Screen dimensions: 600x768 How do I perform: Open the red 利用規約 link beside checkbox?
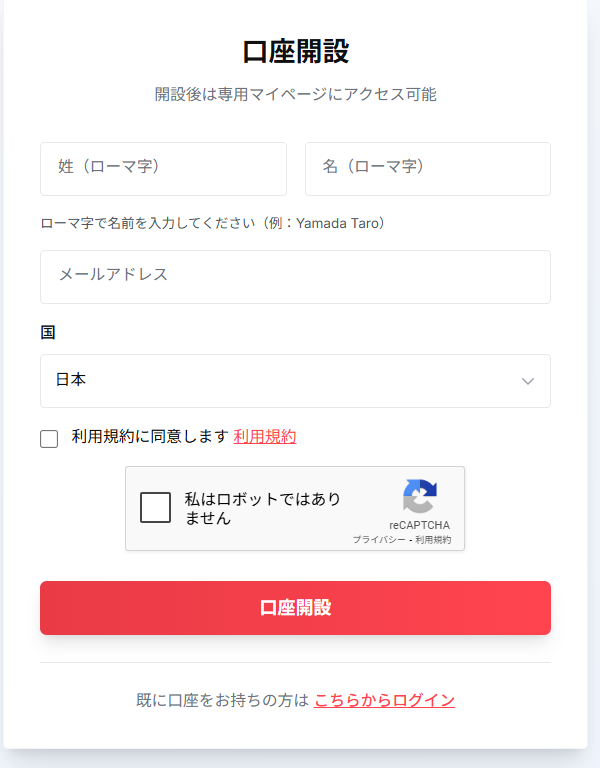click(x=264, y=437)
